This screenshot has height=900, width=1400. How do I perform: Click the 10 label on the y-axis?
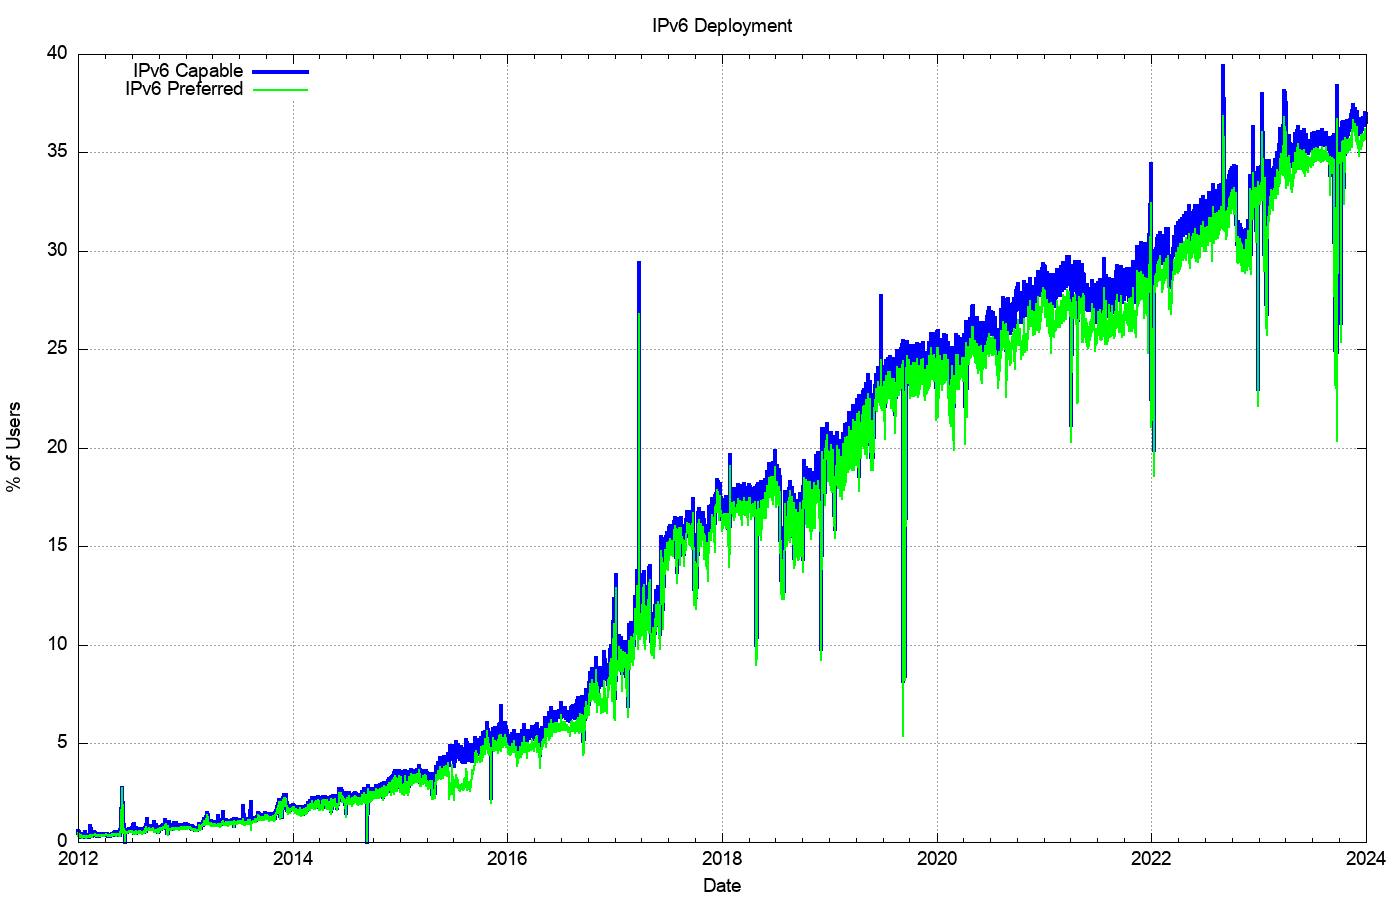click(56, 644)
